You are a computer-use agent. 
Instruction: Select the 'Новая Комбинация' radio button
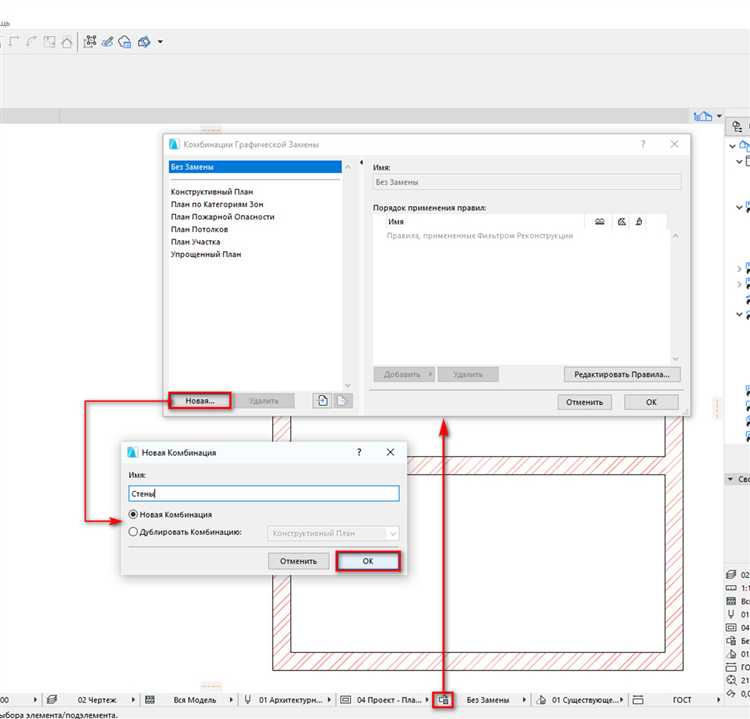tap(133, 514)
